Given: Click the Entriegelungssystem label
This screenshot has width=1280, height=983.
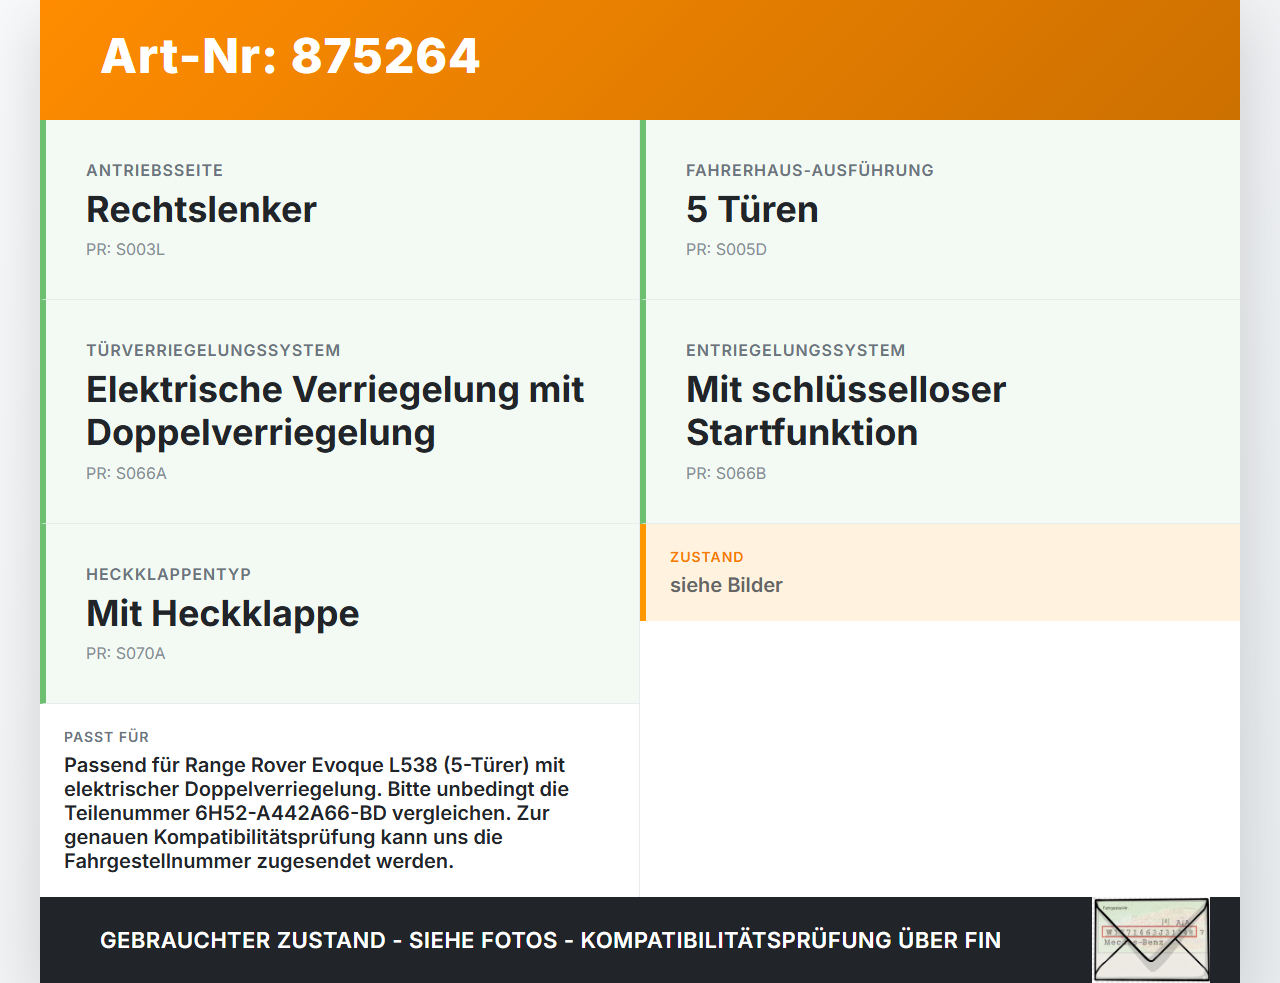Looking at the screenshot, I should pos(796,350).
